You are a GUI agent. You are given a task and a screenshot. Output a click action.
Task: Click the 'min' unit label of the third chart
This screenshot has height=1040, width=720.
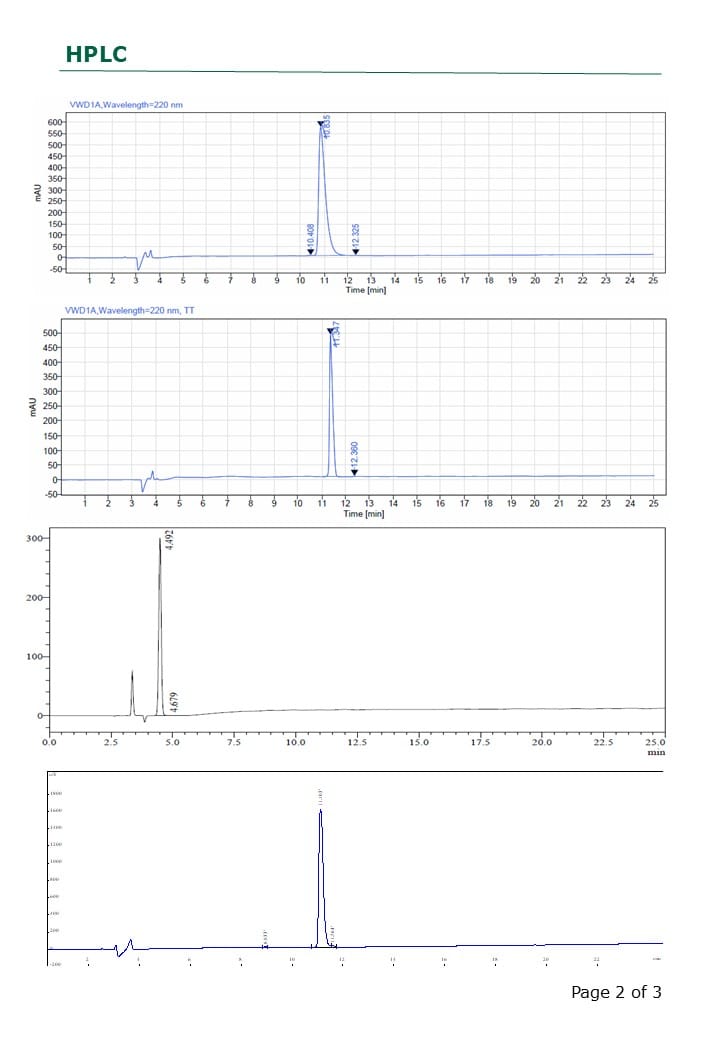pyautogui.click(x=656, y=752)
